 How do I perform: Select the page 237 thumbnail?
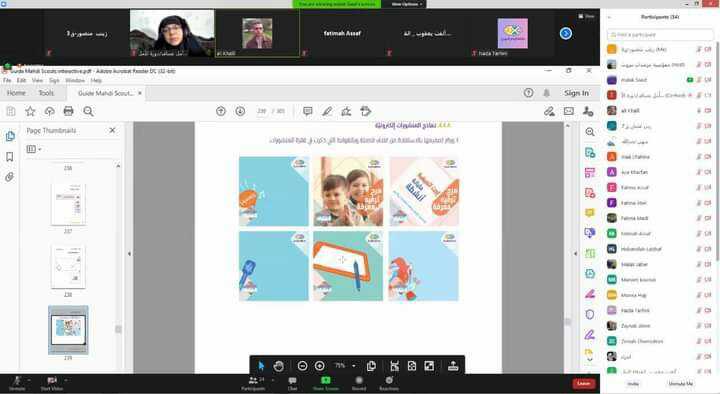pos(68,204)
